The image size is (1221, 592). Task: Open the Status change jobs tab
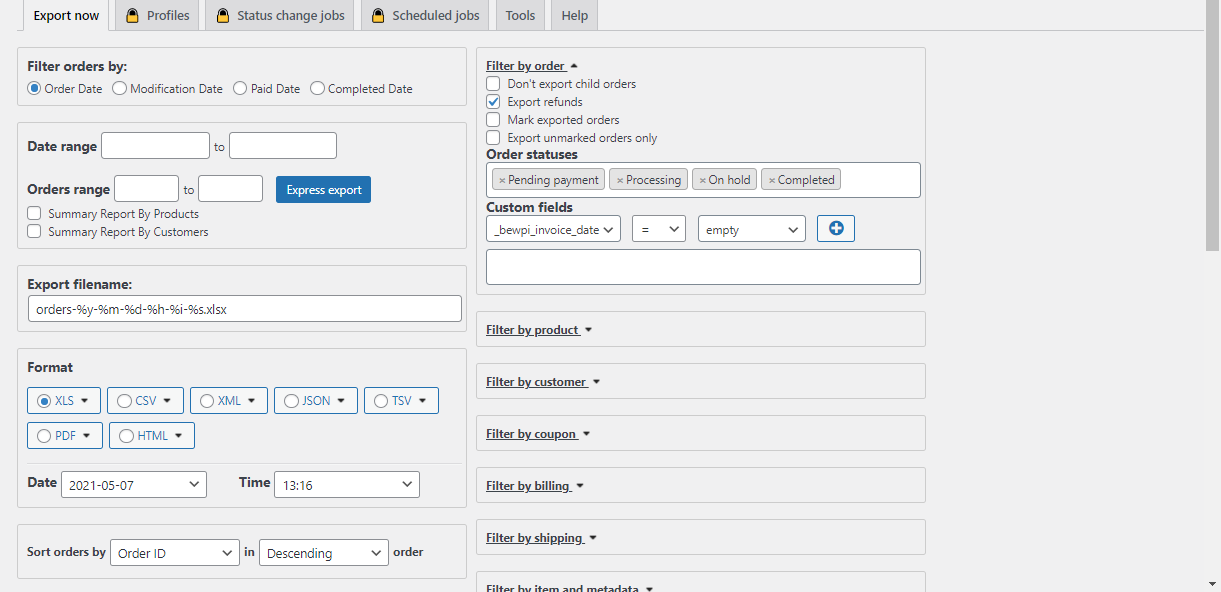[x=280, y=16]
